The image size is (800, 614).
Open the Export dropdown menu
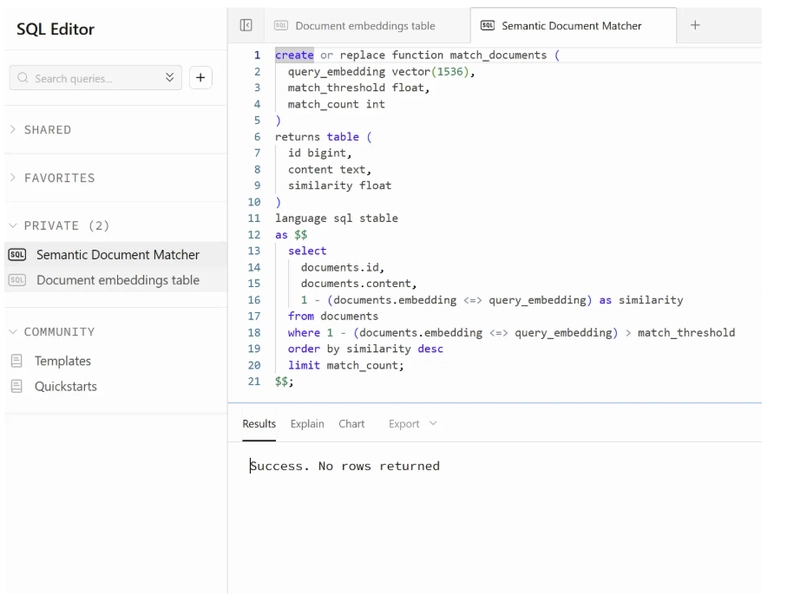(412, 424)
